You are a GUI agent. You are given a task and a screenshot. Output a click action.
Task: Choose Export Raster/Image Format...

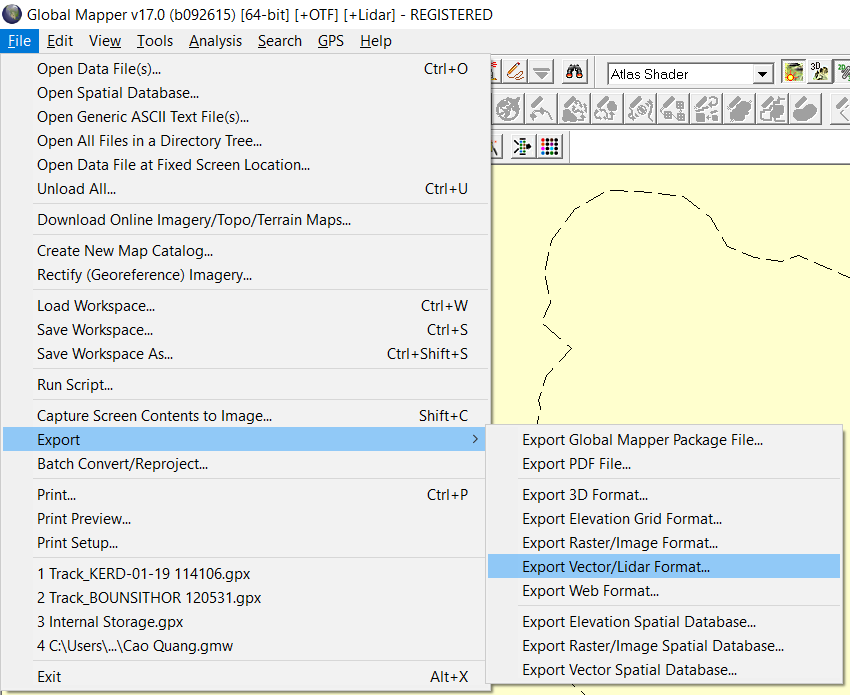664,543
